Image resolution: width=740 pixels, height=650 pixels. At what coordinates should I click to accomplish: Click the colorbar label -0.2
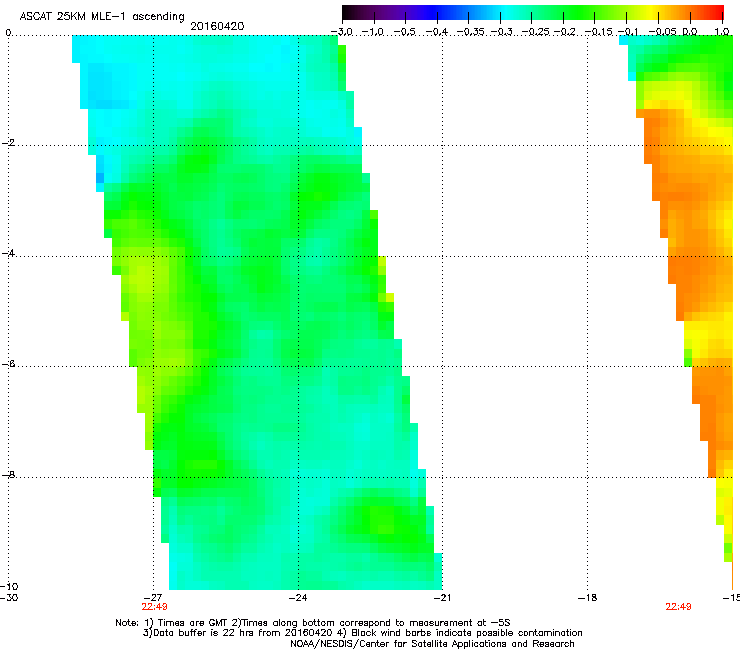point(565,32)
